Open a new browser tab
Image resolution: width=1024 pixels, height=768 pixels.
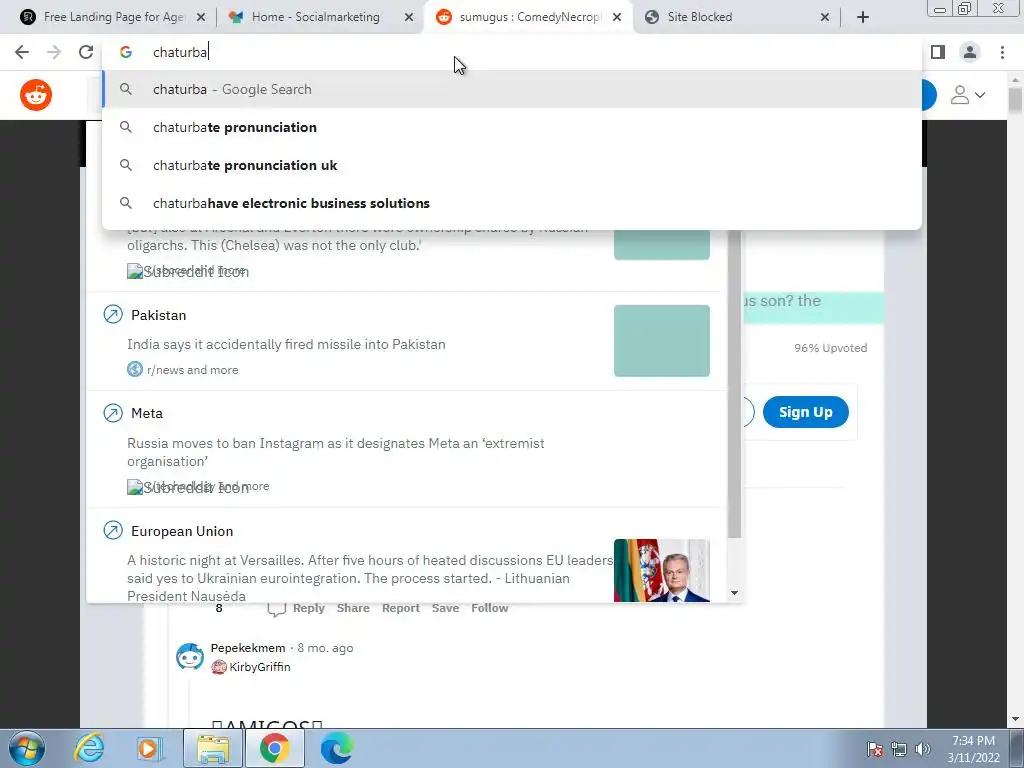point(863,17)
